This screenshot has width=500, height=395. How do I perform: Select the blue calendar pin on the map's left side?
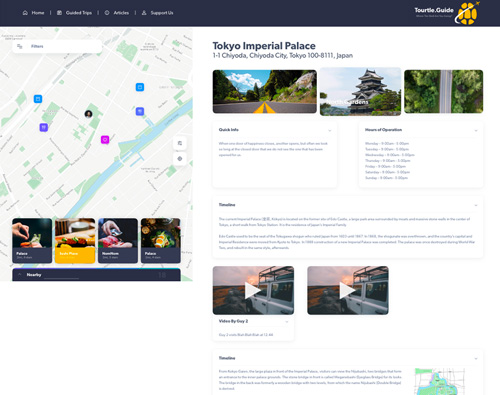coord(38,99)
